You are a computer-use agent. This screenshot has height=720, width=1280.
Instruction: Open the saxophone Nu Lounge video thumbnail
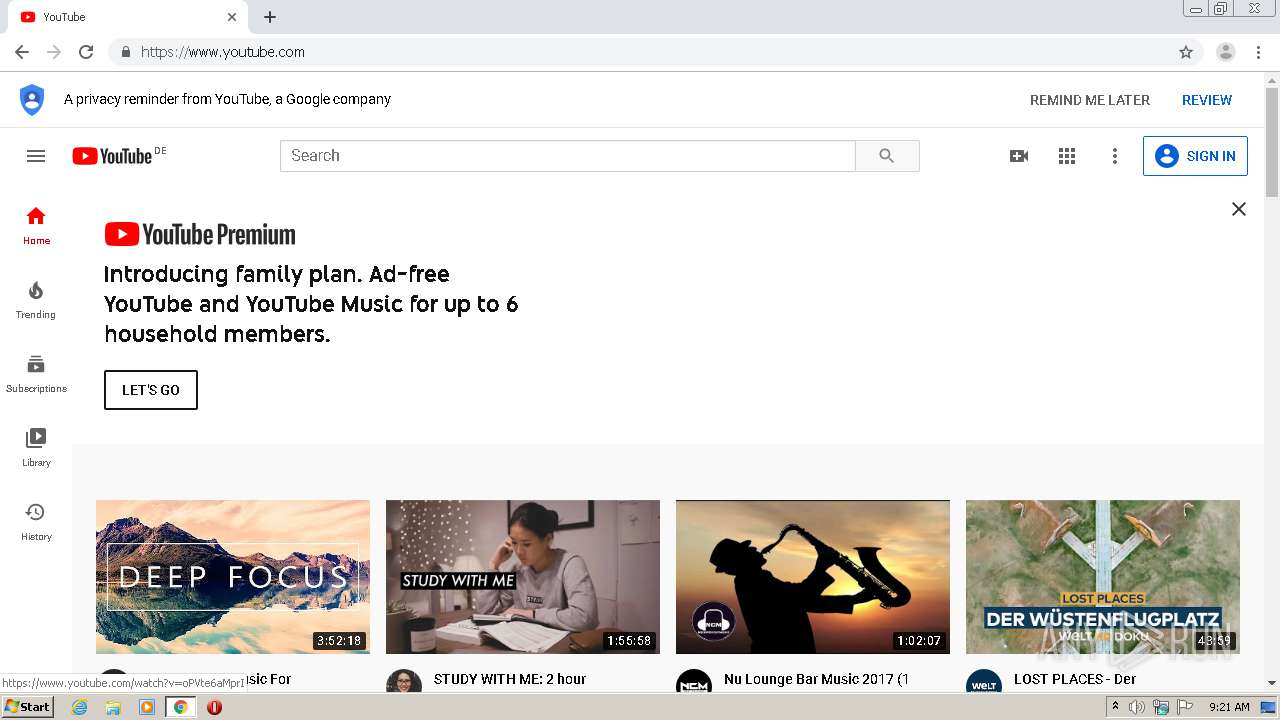point(813,577)
